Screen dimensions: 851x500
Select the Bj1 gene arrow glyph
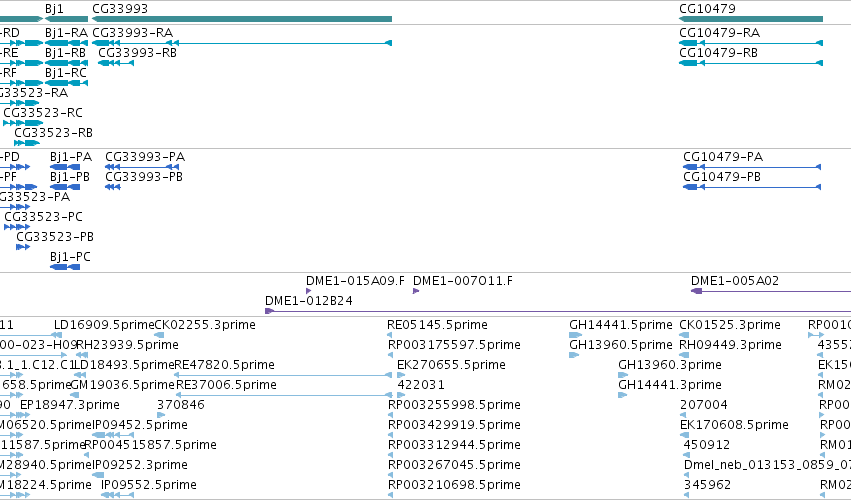coord(66,20)
